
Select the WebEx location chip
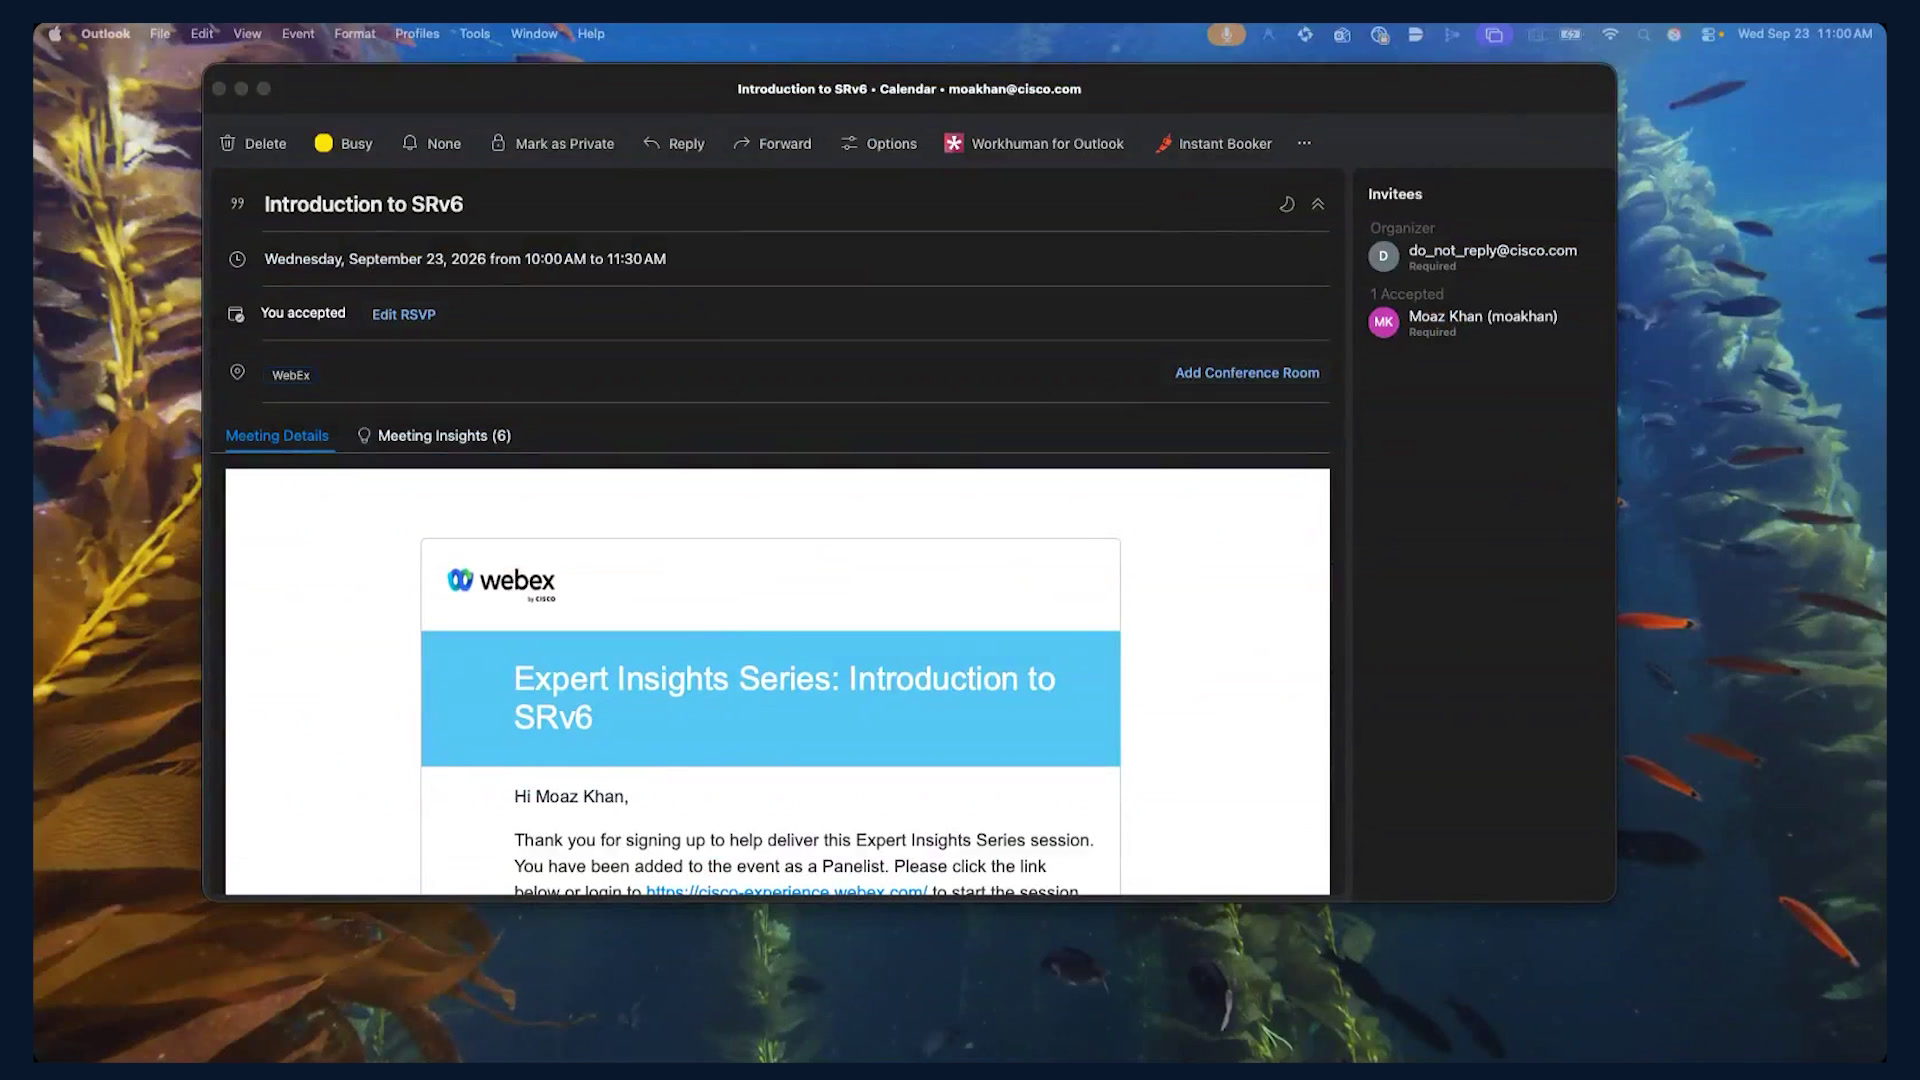tap(291, 375)
